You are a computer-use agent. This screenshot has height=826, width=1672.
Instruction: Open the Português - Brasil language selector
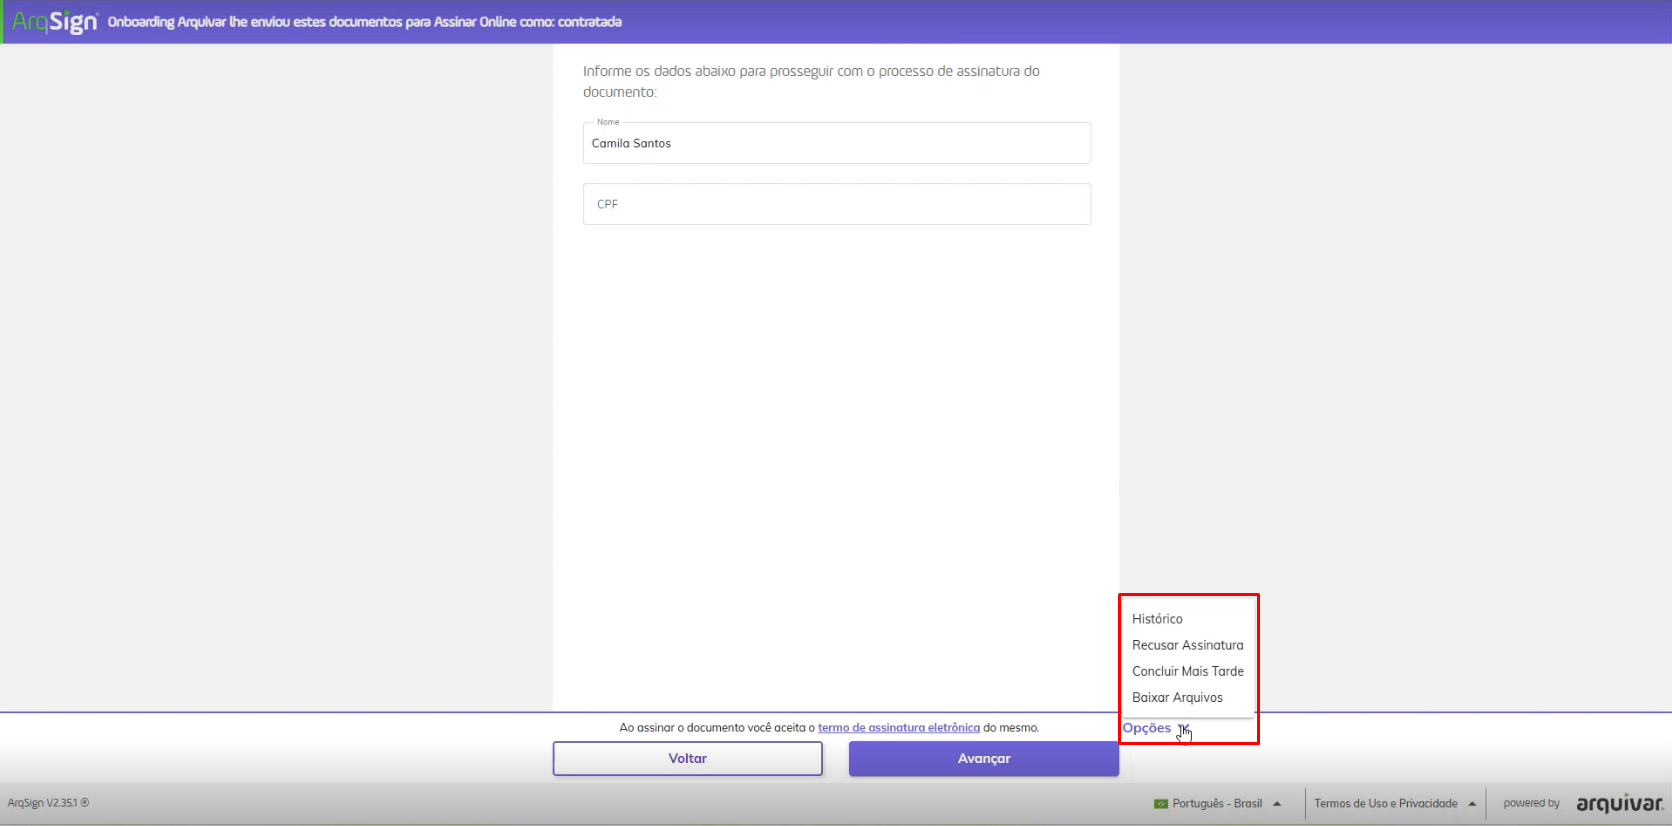[x=1217, y=803]
